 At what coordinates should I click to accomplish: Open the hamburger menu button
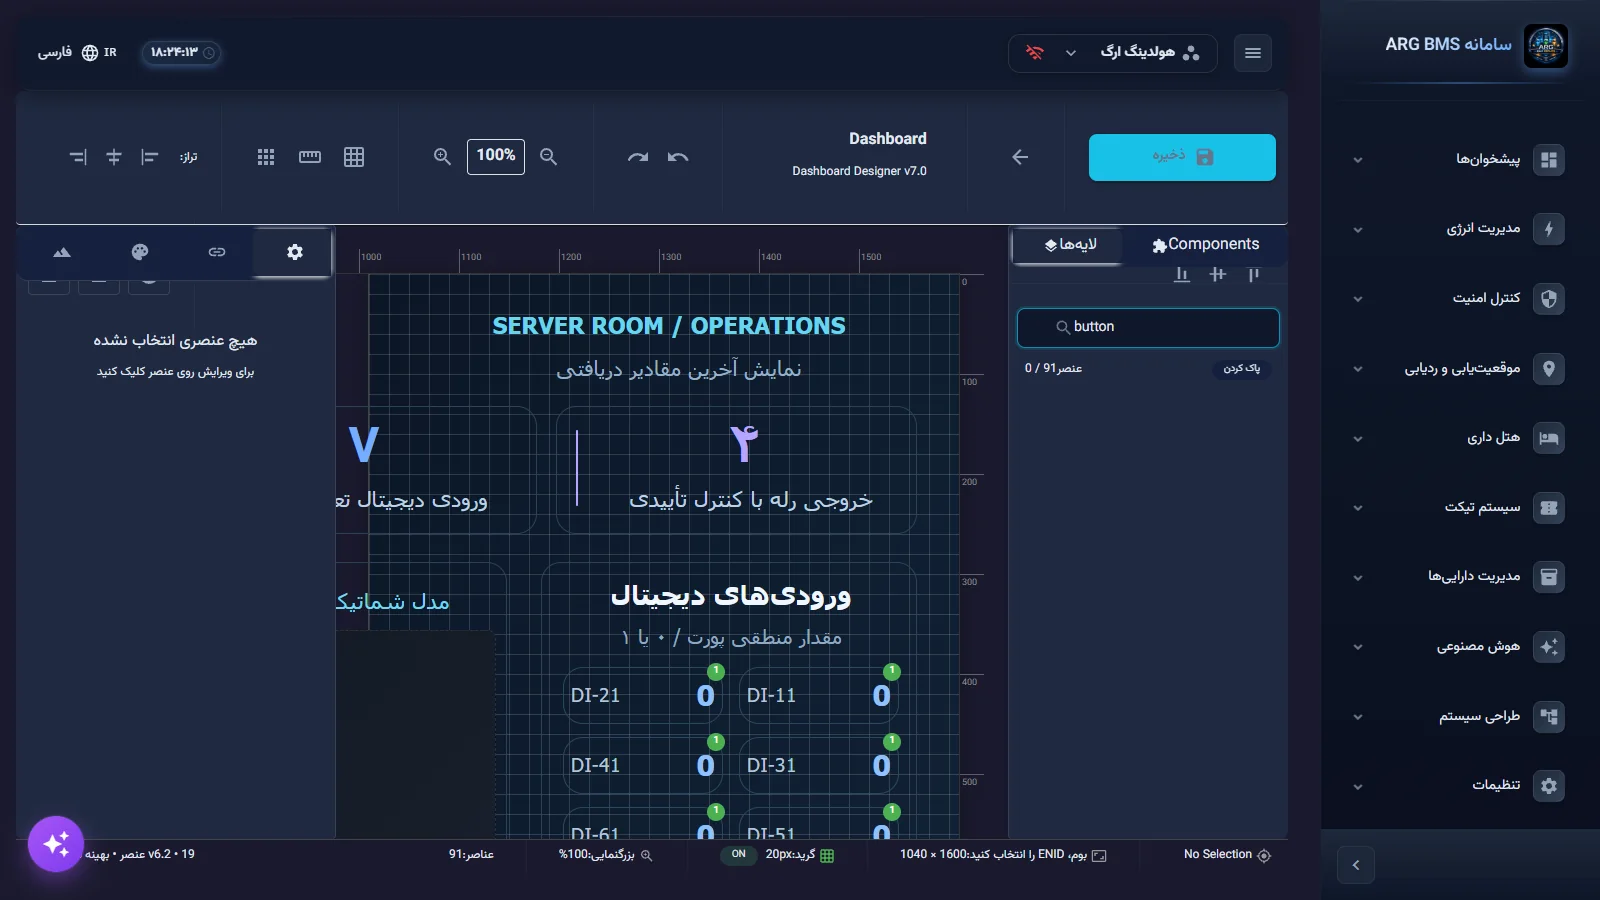[1253, 53]
